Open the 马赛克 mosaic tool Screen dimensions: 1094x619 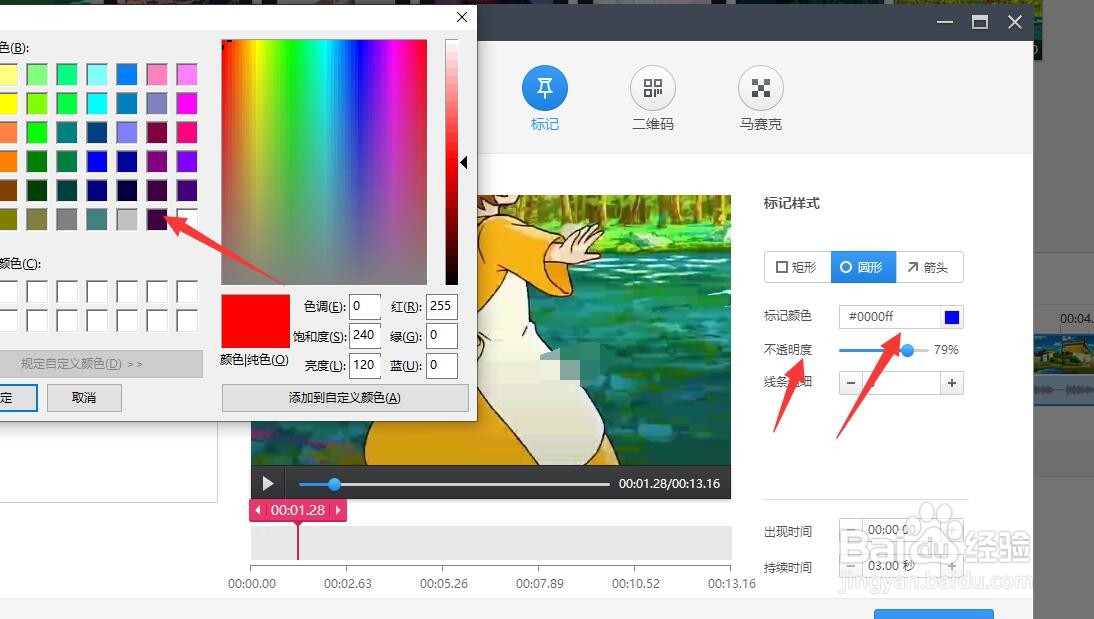(x=760, y=88)
